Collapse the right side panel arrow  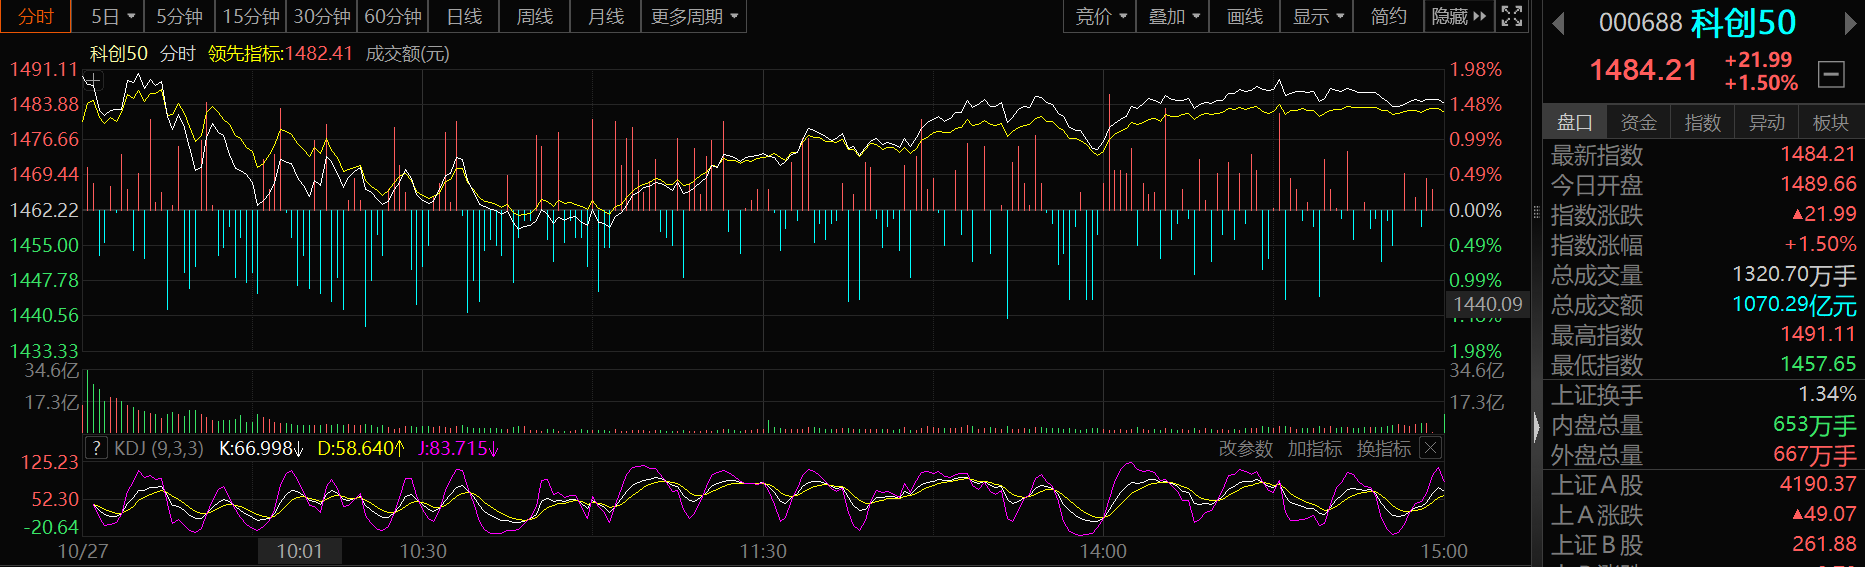pos(1537,428)
